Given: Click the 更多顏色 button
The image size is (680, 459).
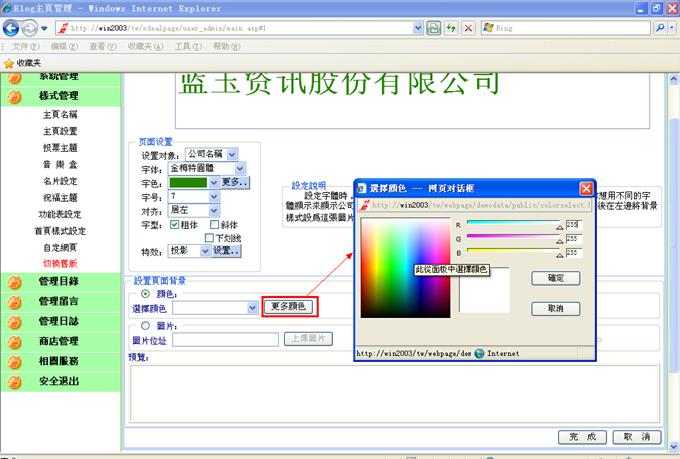Looking at the screenshot, I should point(290,307).
